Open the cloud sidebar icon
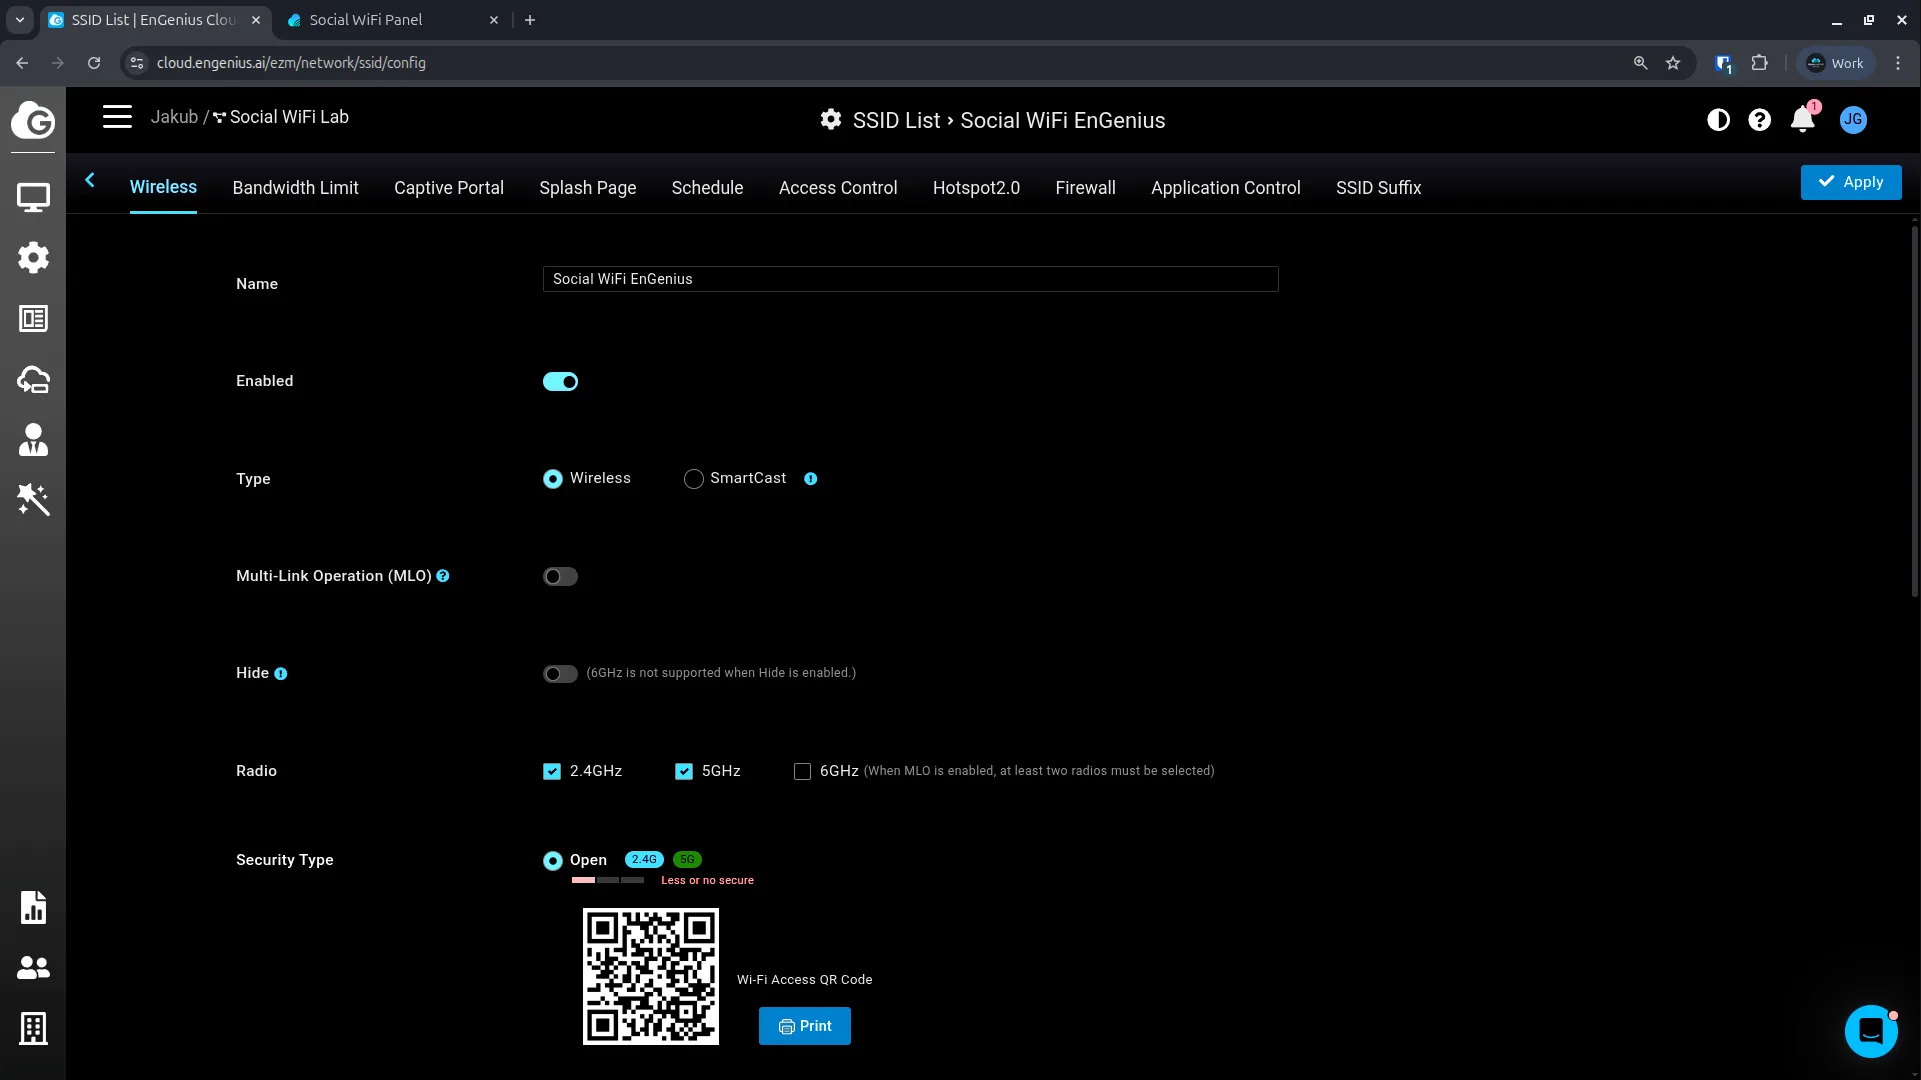The width and height of the screenshot is (1921, 1080). pos(33,380)
